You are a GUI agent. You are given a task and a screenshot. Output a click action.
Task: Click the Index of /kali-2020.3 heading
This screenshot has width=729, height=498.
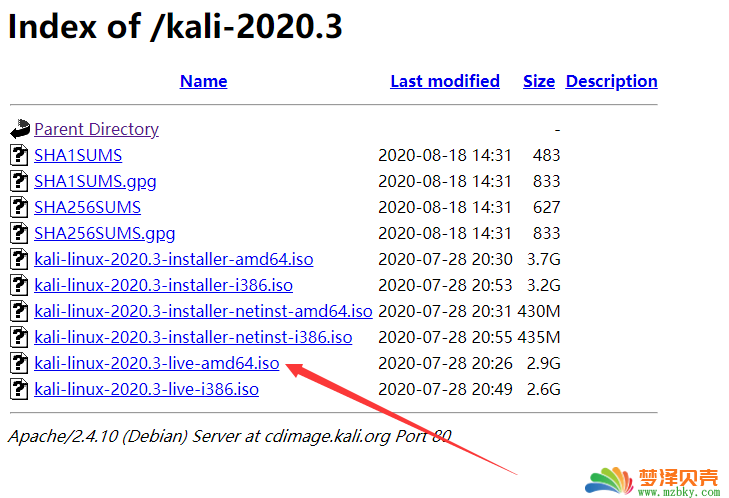pyautogui.click(x=175, y=27)
